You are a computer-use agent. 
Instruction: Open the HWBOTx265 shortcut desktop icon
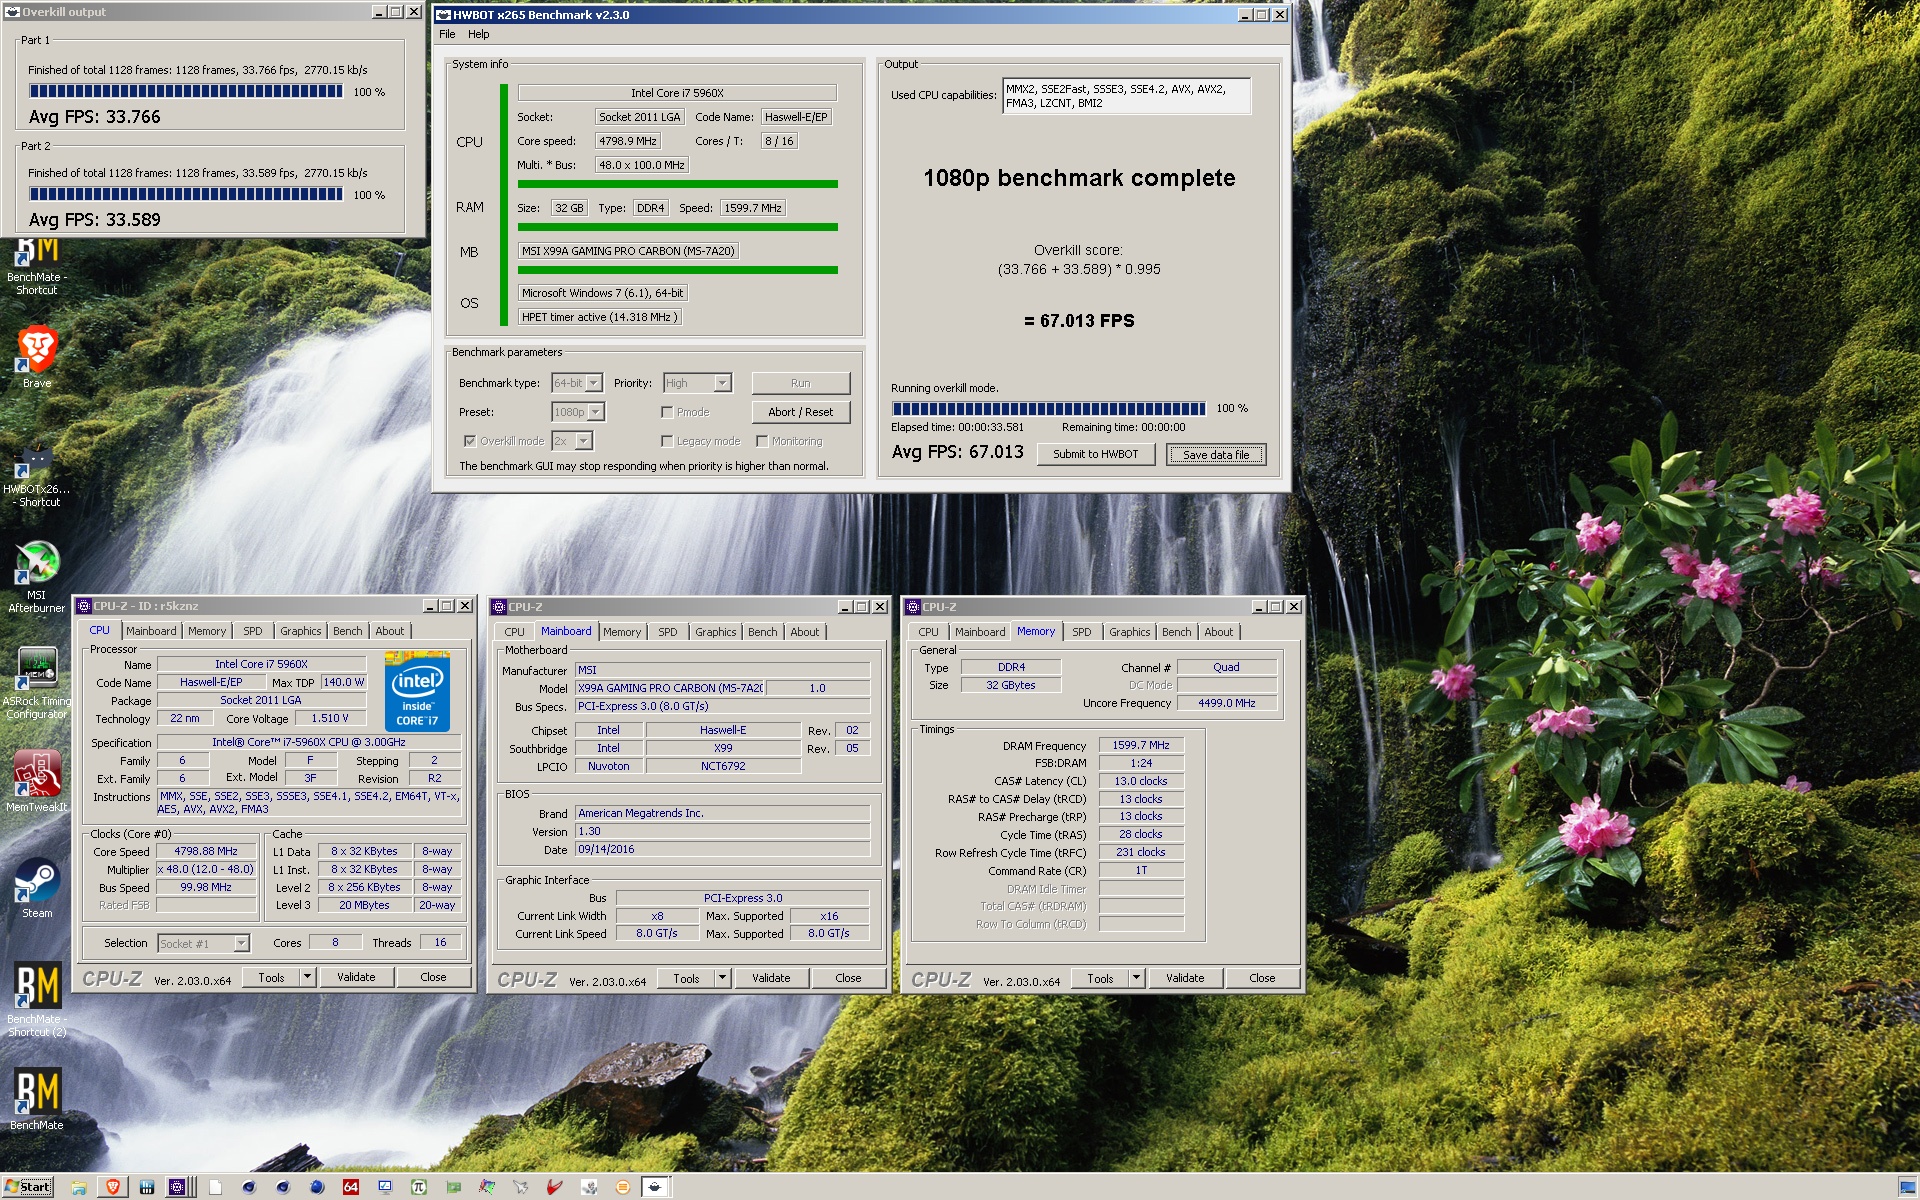pos(37,477)
